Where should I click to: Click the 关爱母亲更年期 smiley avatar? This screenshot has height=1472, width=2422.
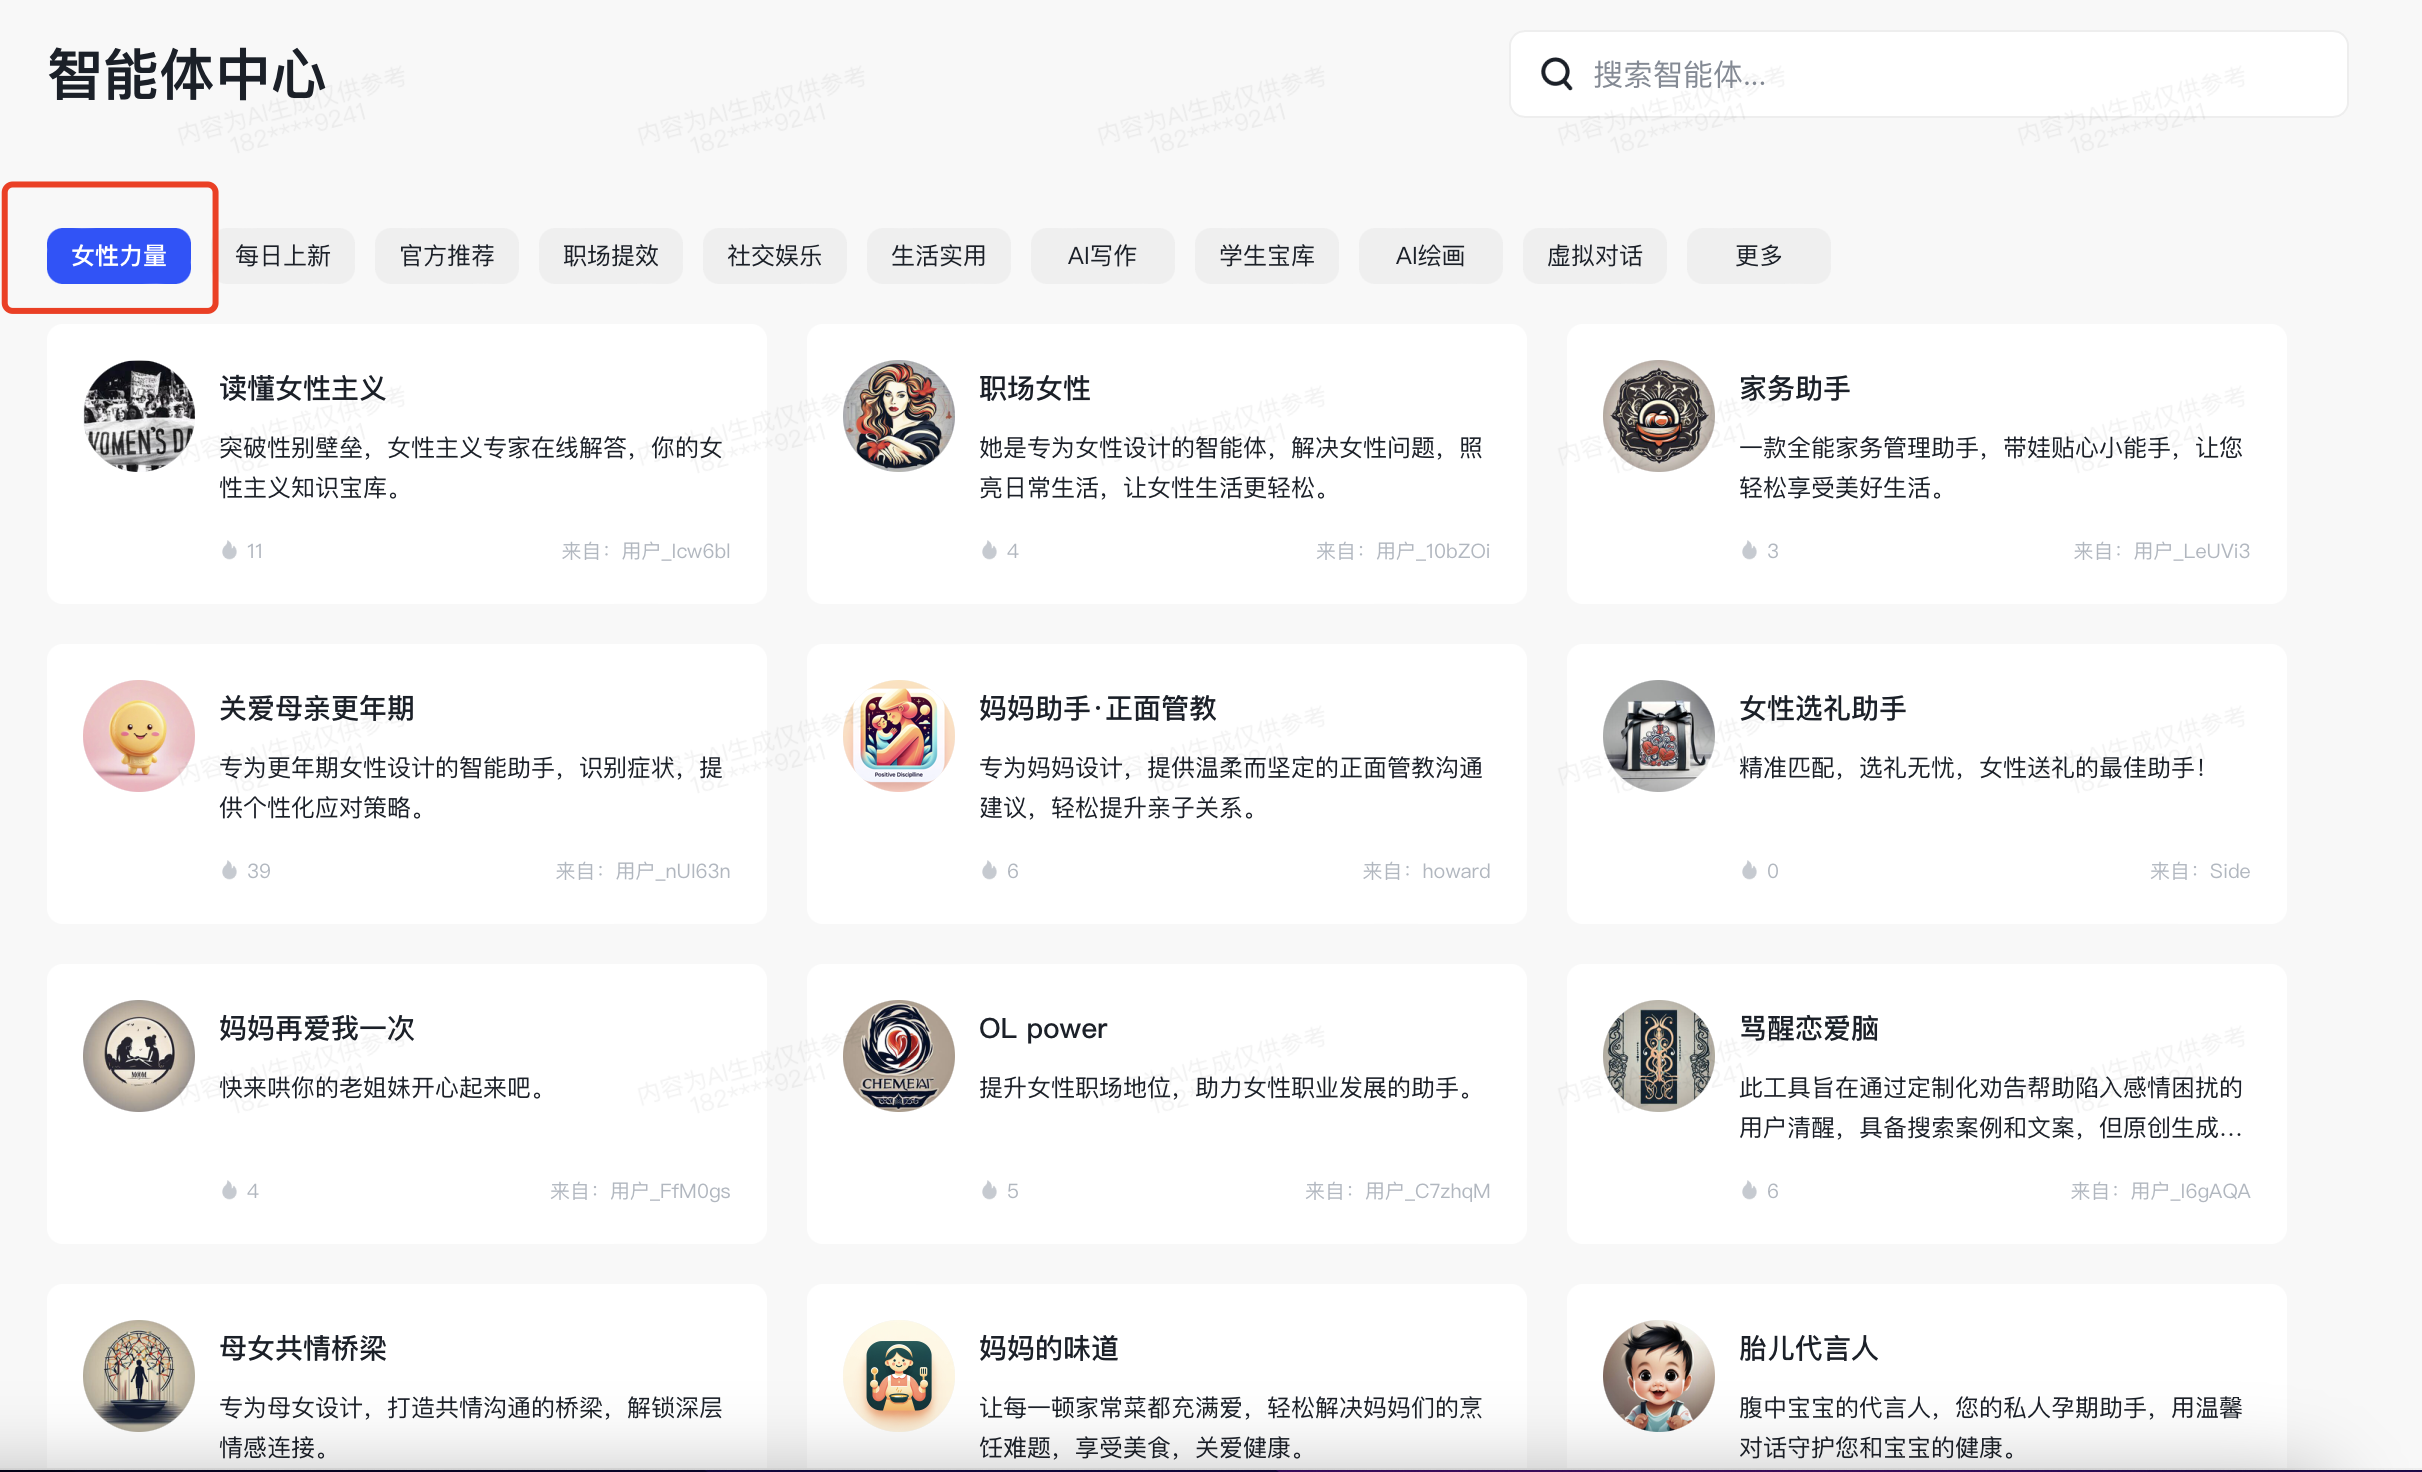point(139,736)
